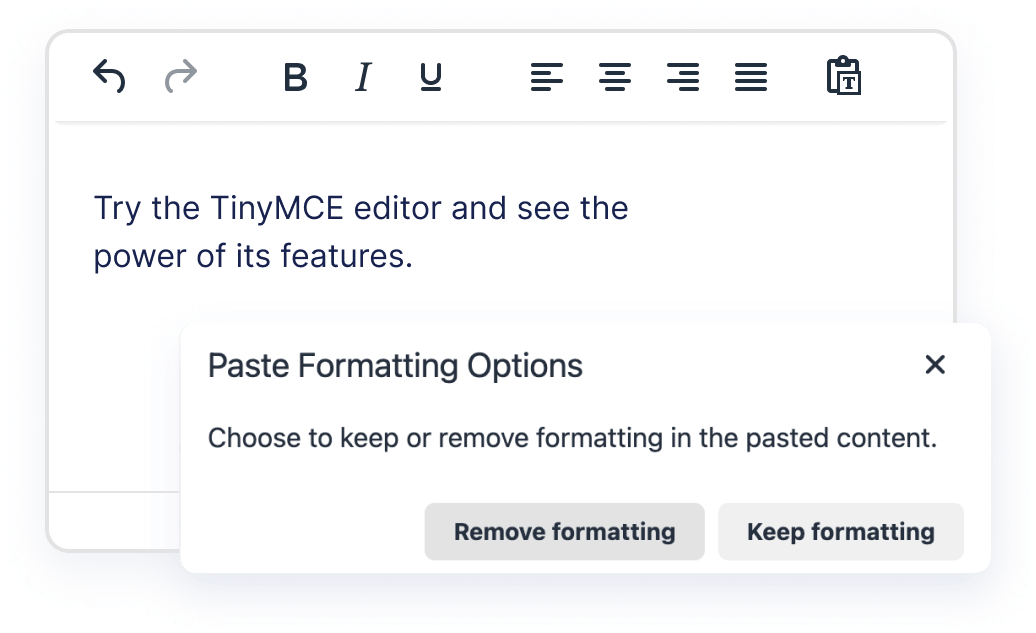This screenshot has height=633, width=1036.
Task: Align text to the left
Action: click(546, 78)
